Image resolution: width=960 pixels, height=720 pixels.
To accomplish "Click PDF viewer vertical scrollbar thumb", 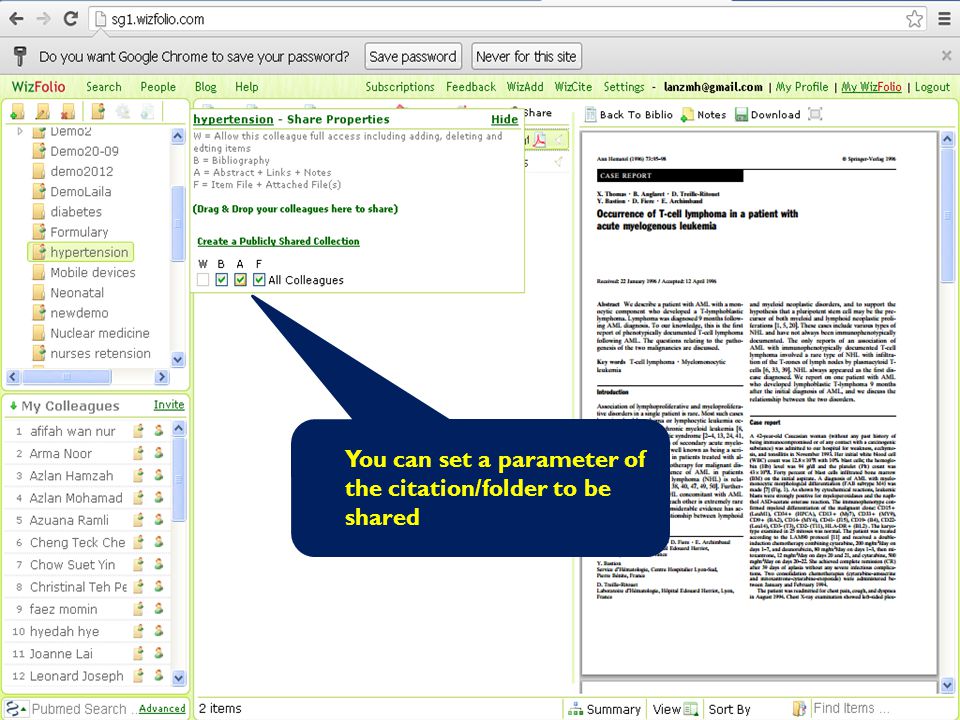I will (947, 214).
